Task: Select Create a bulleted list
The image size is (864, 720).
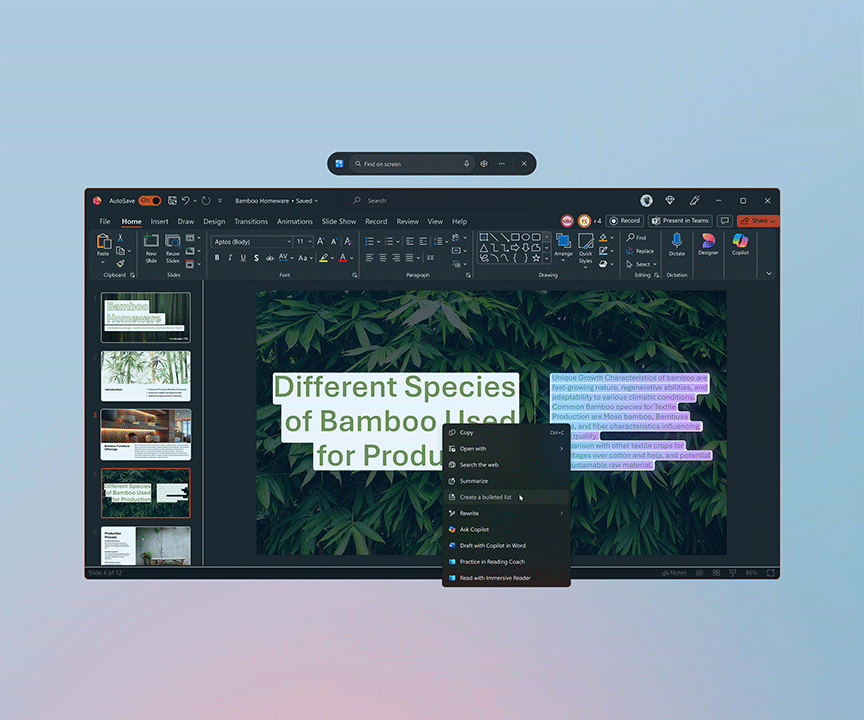Action: point(486,497)
